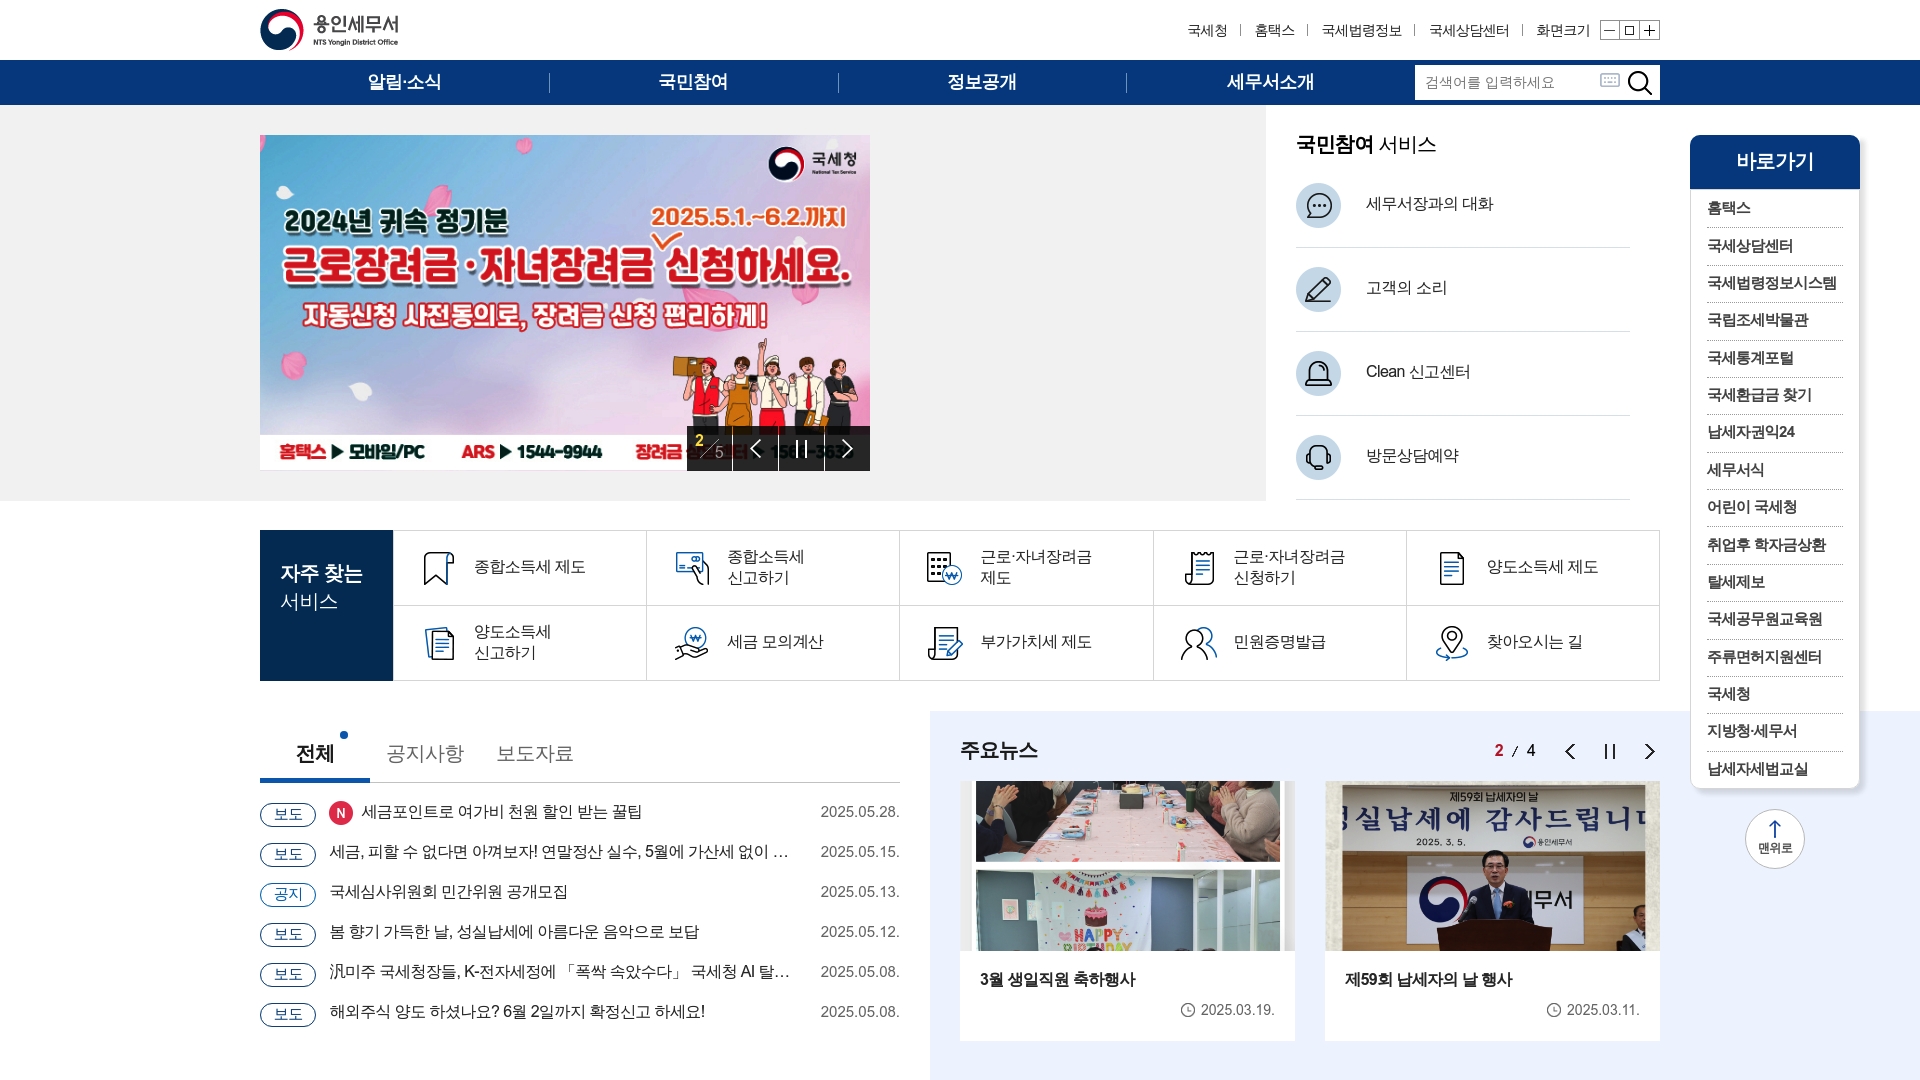Open 국세공무원교육원 shortcut link

point(1764,619)
